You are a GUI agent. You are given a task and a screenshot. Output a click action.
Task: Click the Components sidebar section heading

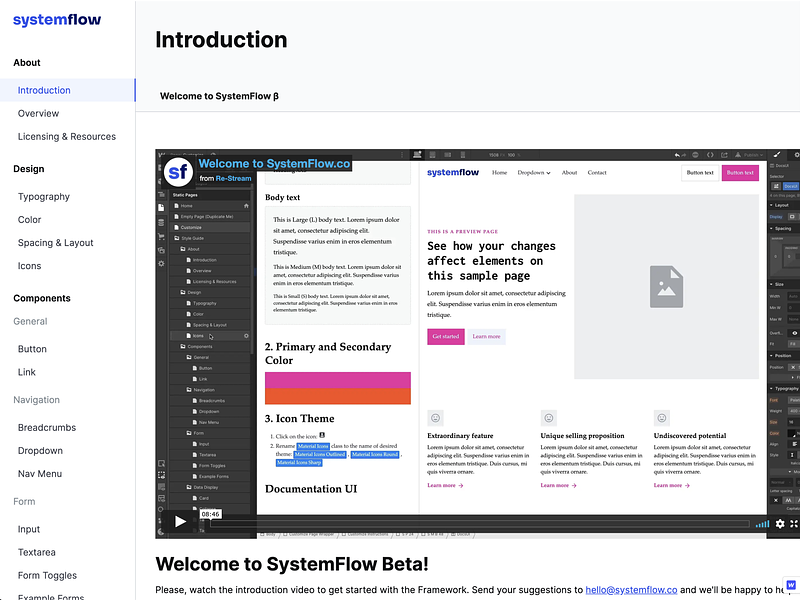pos(42,298)
